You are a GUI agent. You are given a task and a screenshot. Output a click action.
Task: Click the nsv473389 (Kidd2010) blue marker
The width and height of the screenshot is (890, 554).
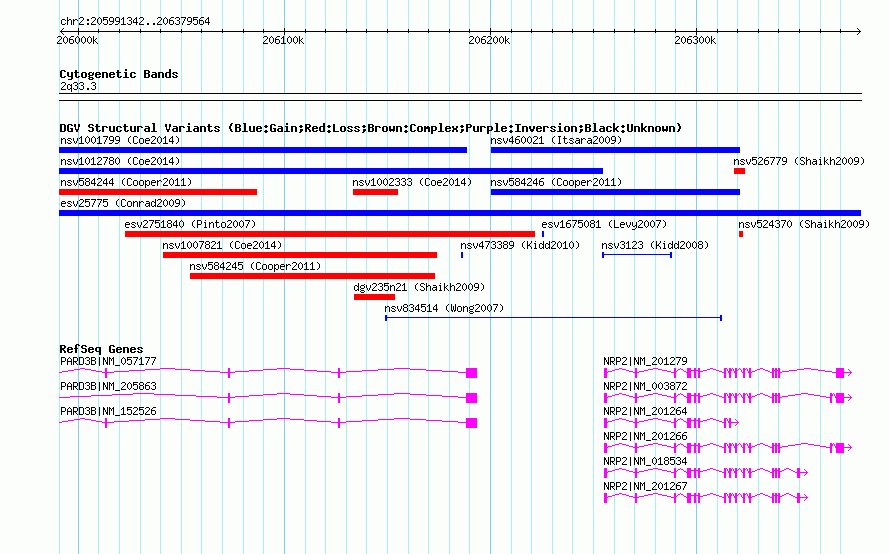[461, 255]
